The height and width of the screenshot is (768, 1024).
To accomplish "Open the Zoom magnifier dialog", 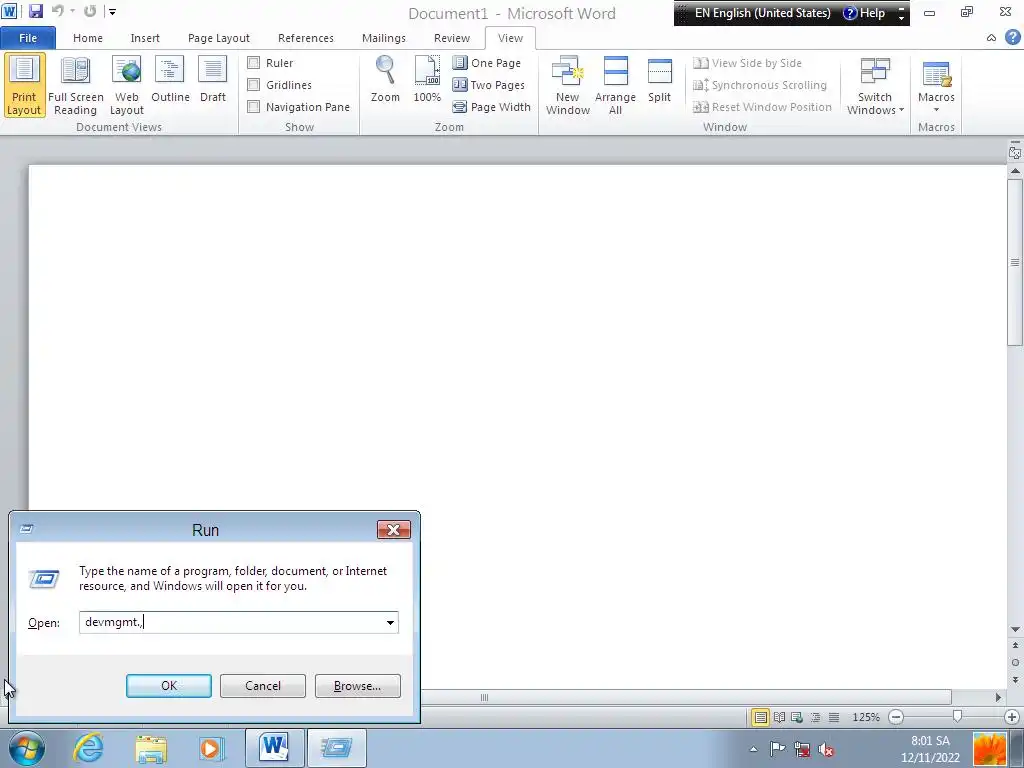I will tap(385, 80).
